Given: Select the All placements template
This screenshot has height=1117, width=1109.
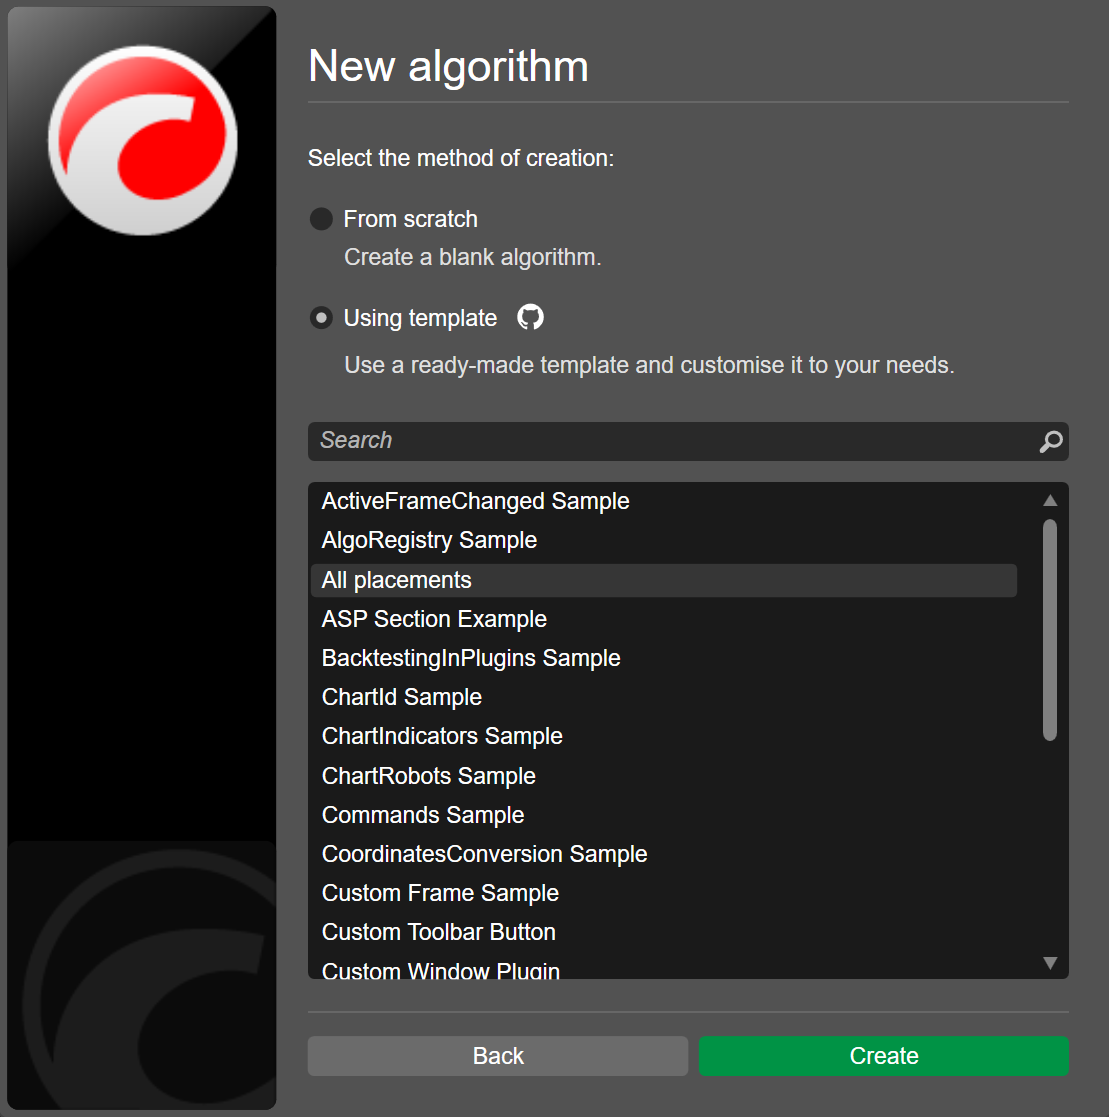Looking at the screenshot, I should click(397, 580).
